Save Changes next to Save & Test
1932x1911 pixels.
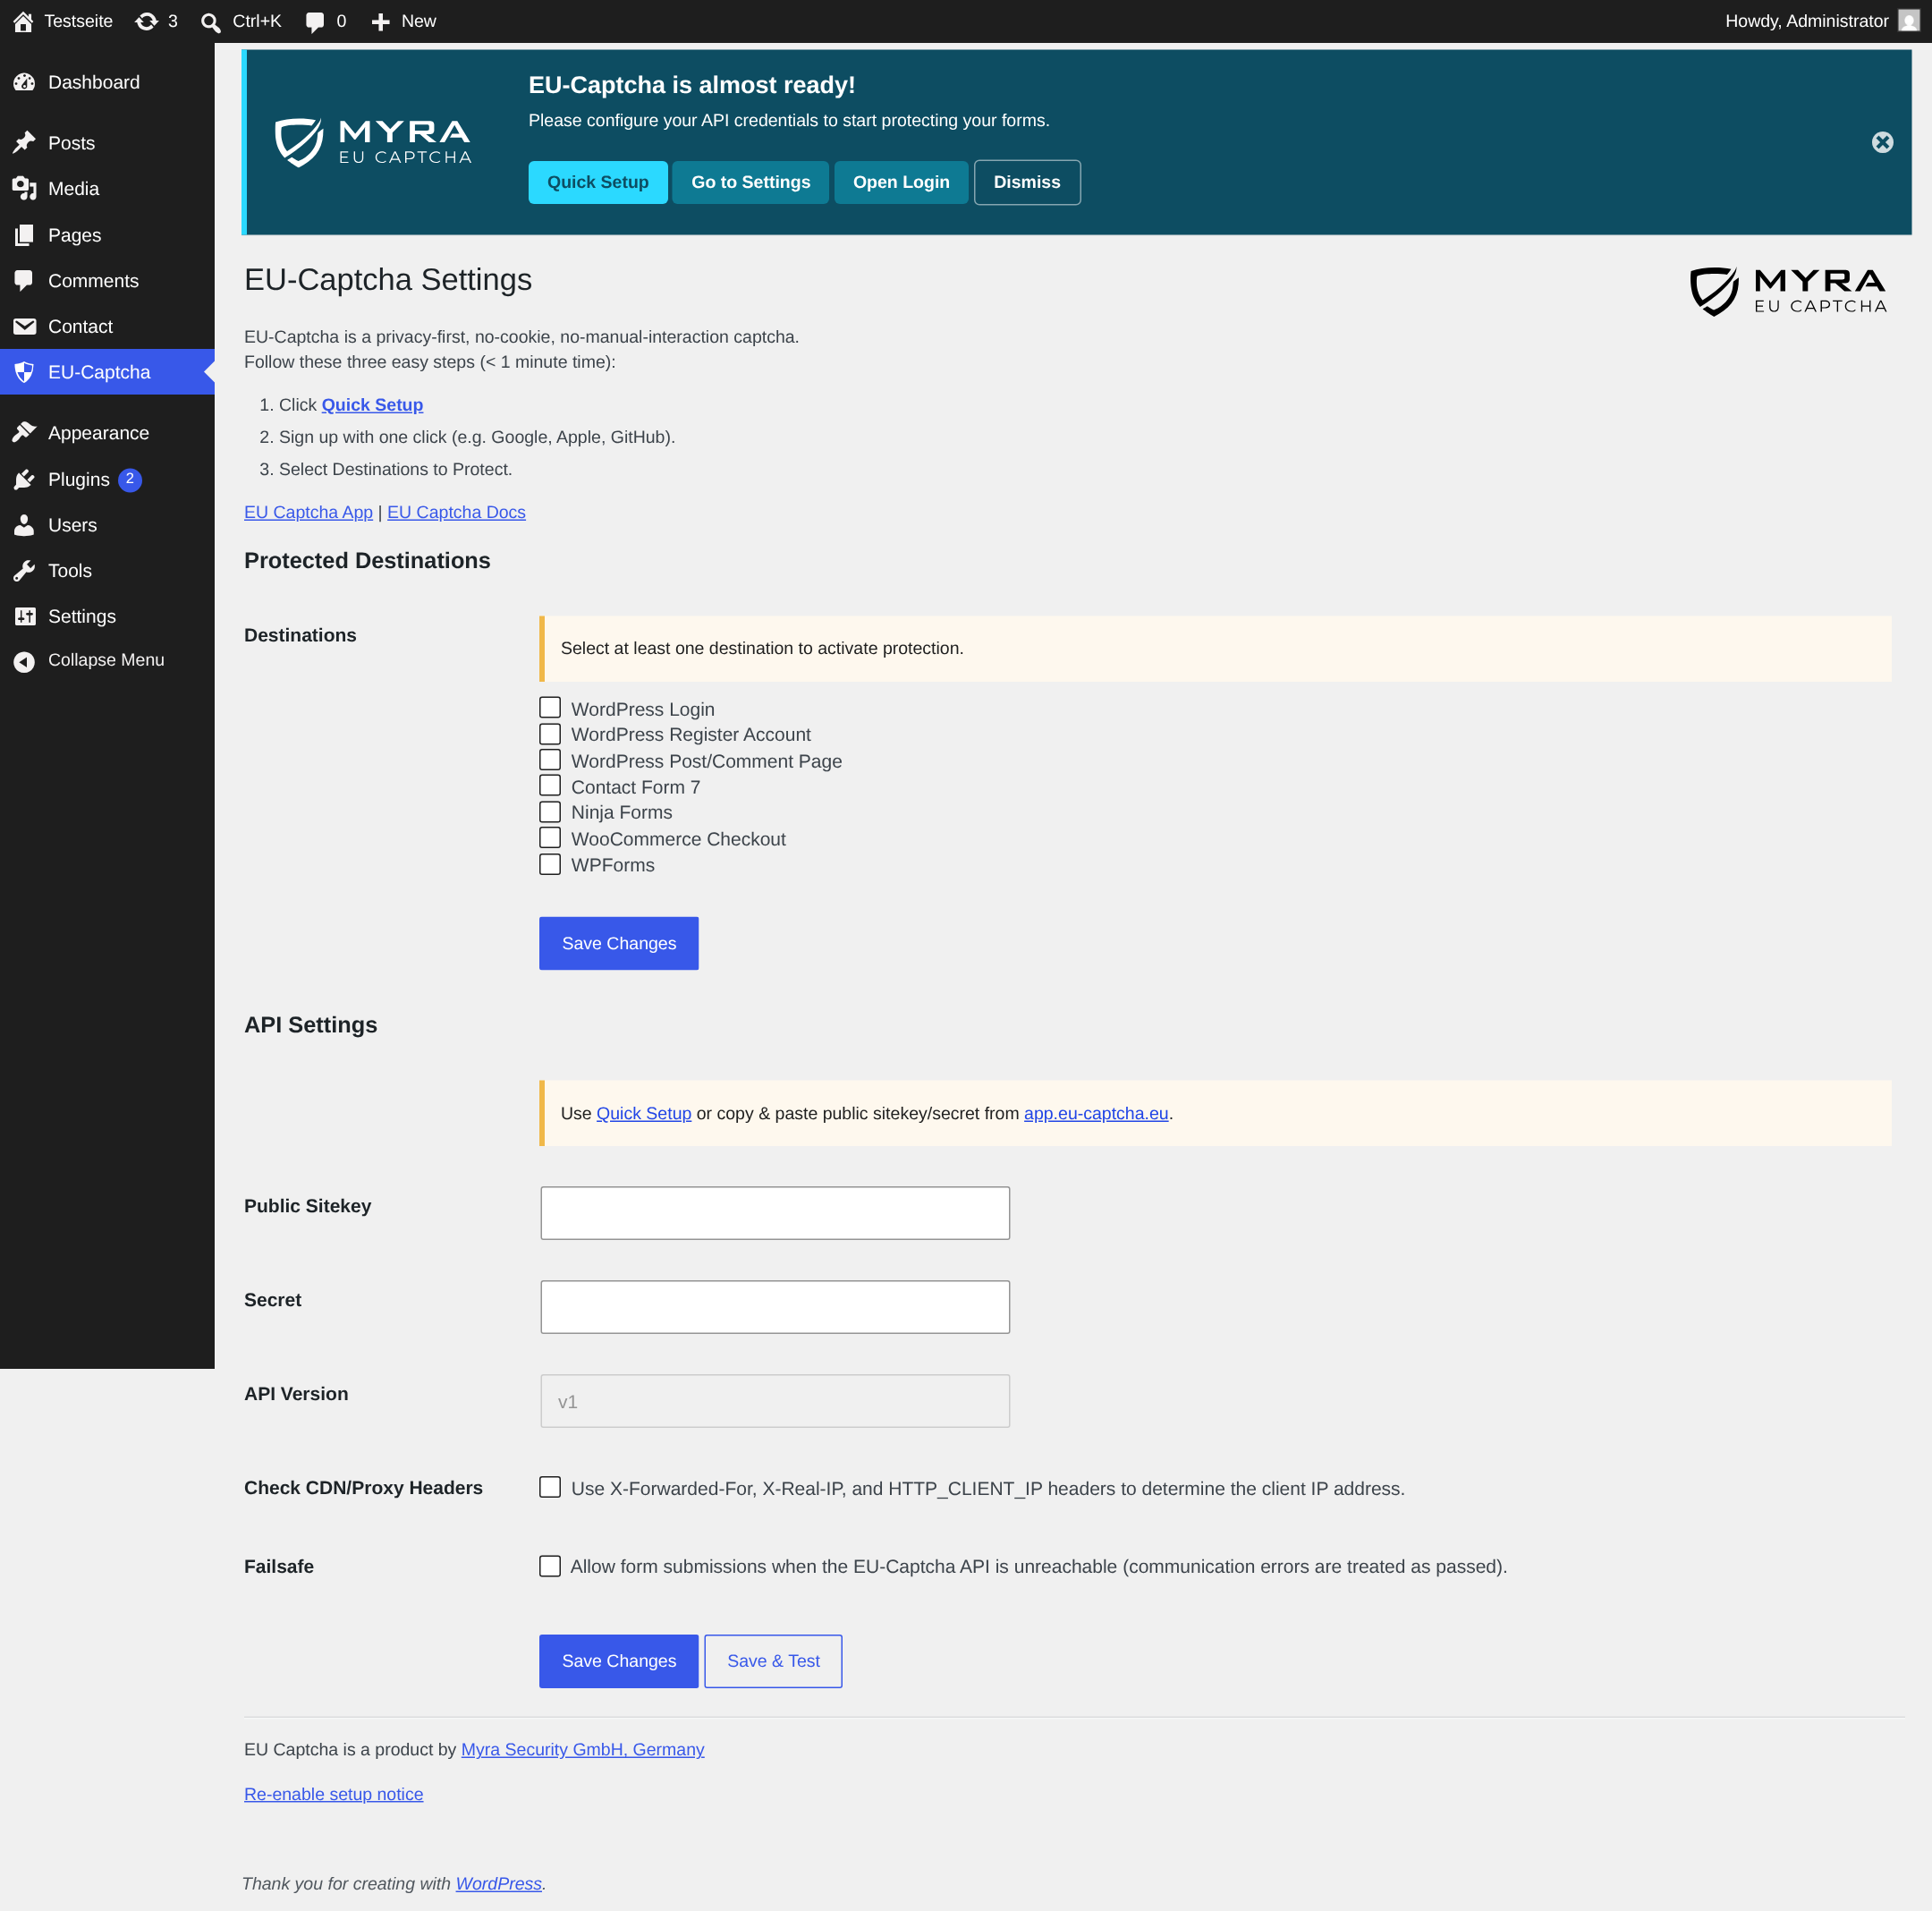coord(619,1661)
